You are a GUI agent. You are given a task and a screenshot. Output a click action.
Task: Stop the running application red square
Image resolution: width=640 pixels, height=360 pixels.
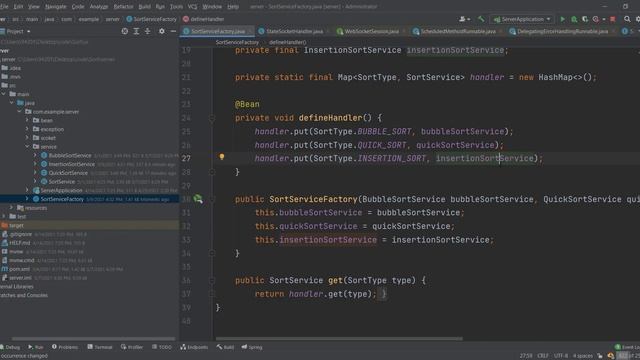click(613, 19)
